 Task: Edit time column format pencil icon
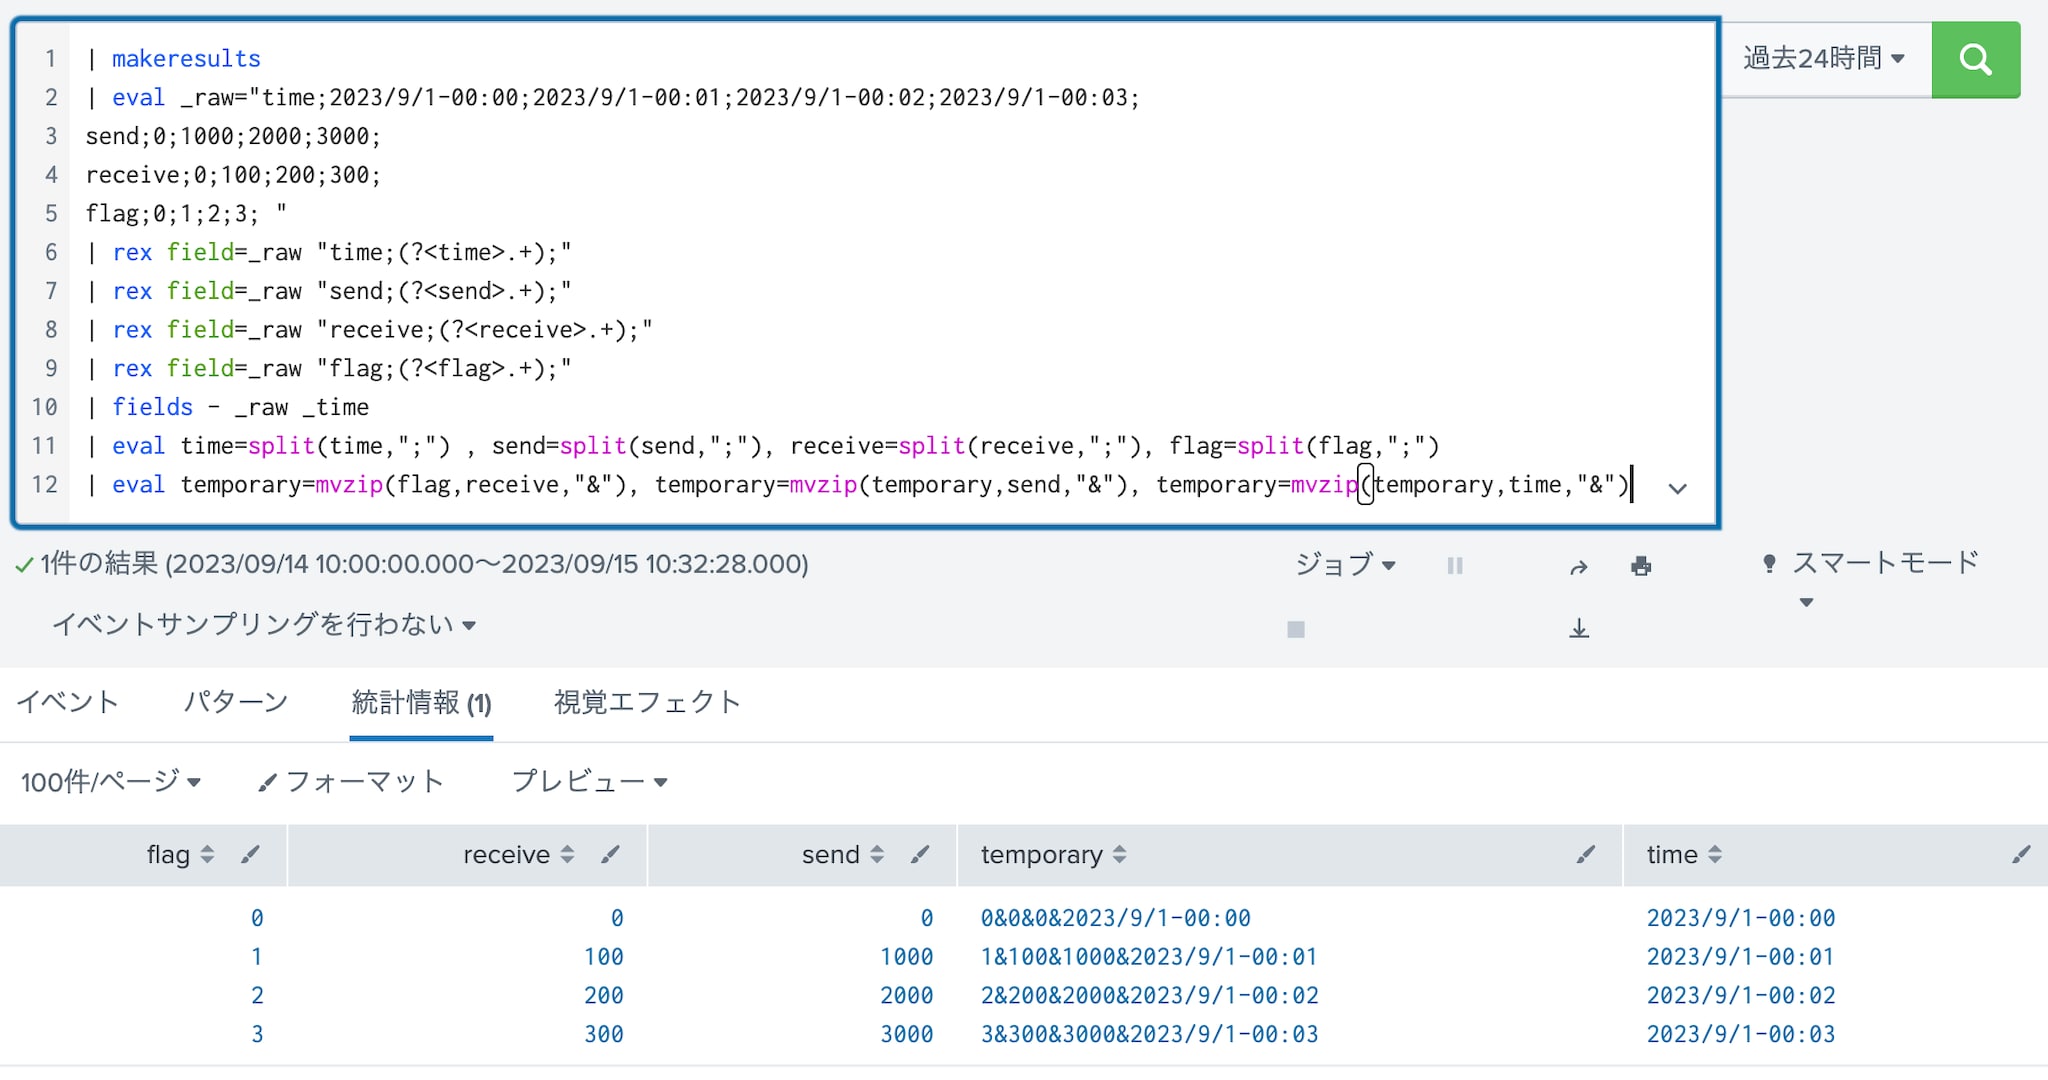[x=2021, y=854]
